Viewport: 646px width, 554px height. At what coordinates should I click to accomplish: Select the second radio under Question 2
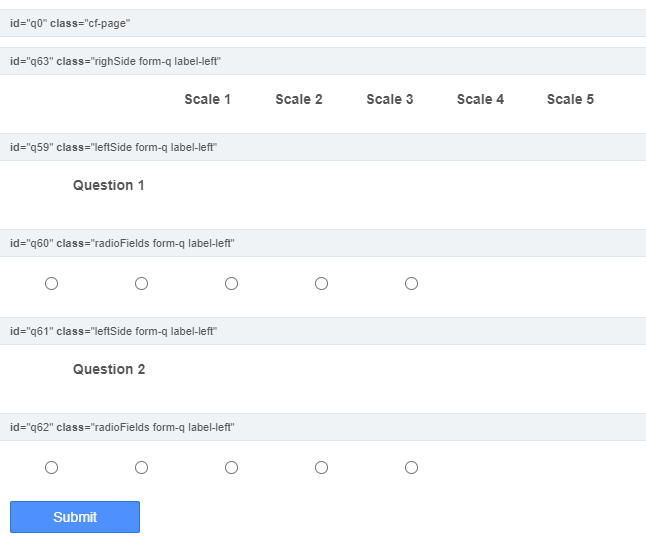141,468
